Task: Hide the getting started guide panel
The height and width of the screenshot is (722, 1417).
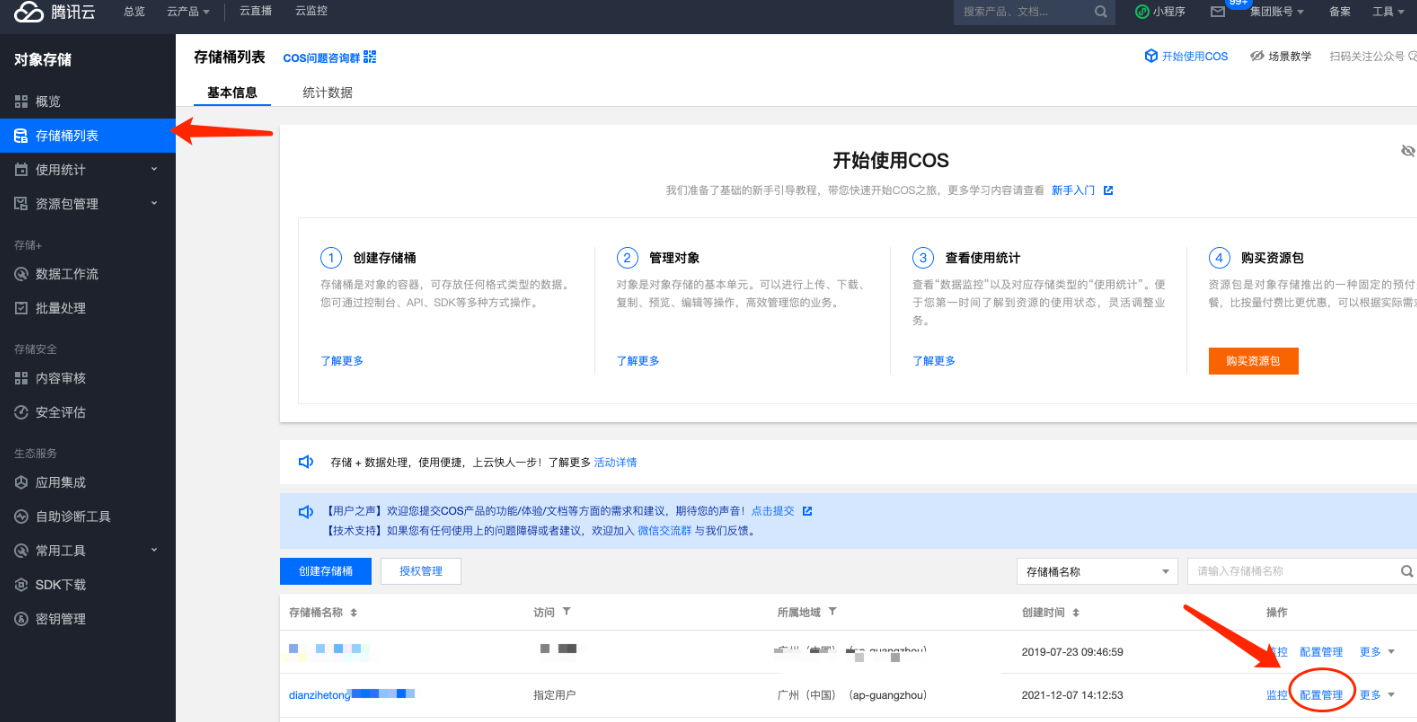Action: point(1408,151)
